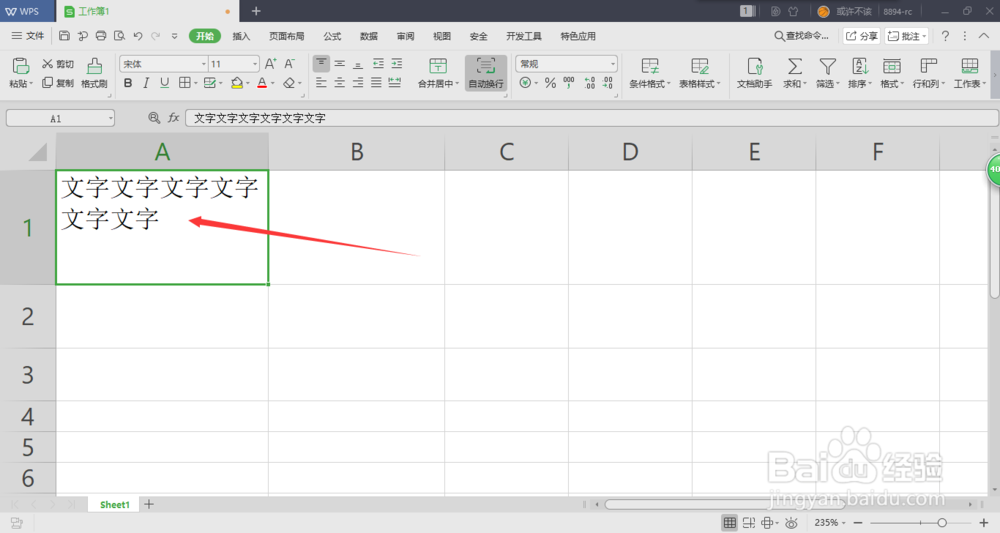The height and width of the screenshot is (533, 1000).
Task: Decrease decimal places
Action: [x=608, y=83]
